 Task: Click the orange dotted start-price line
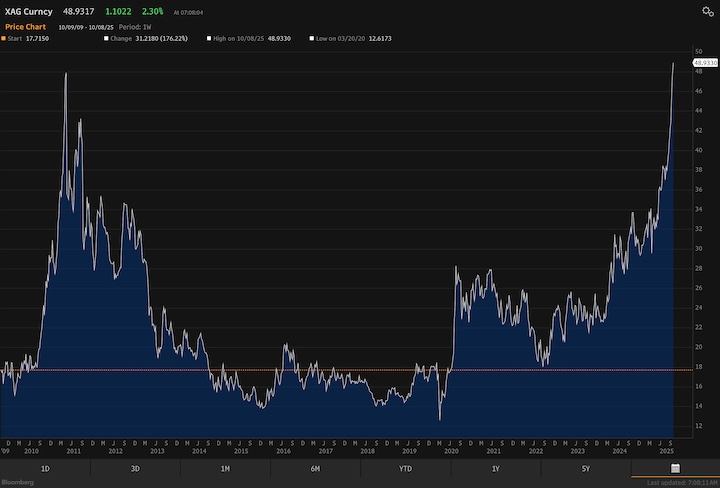point(300,370)
